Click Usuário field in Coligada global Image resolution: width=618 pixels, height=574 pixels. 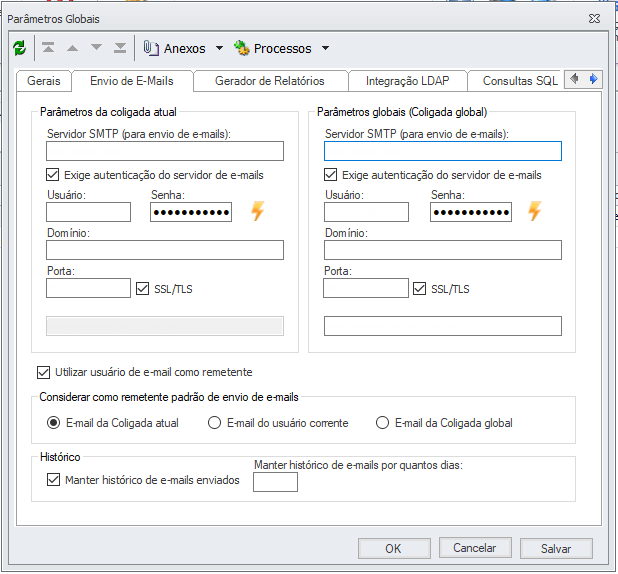point(366,212)
